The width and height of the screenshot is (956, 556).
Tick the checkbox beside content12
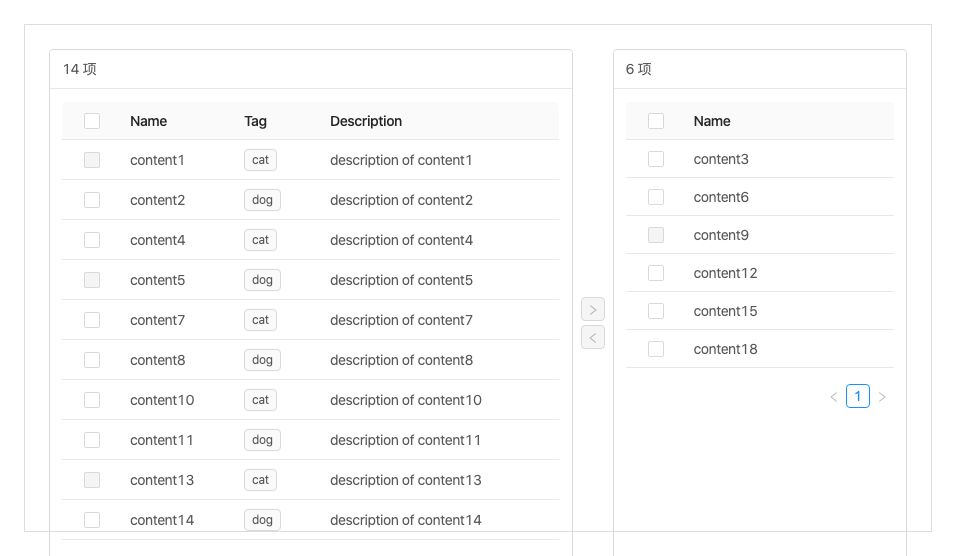pos(656,273)
